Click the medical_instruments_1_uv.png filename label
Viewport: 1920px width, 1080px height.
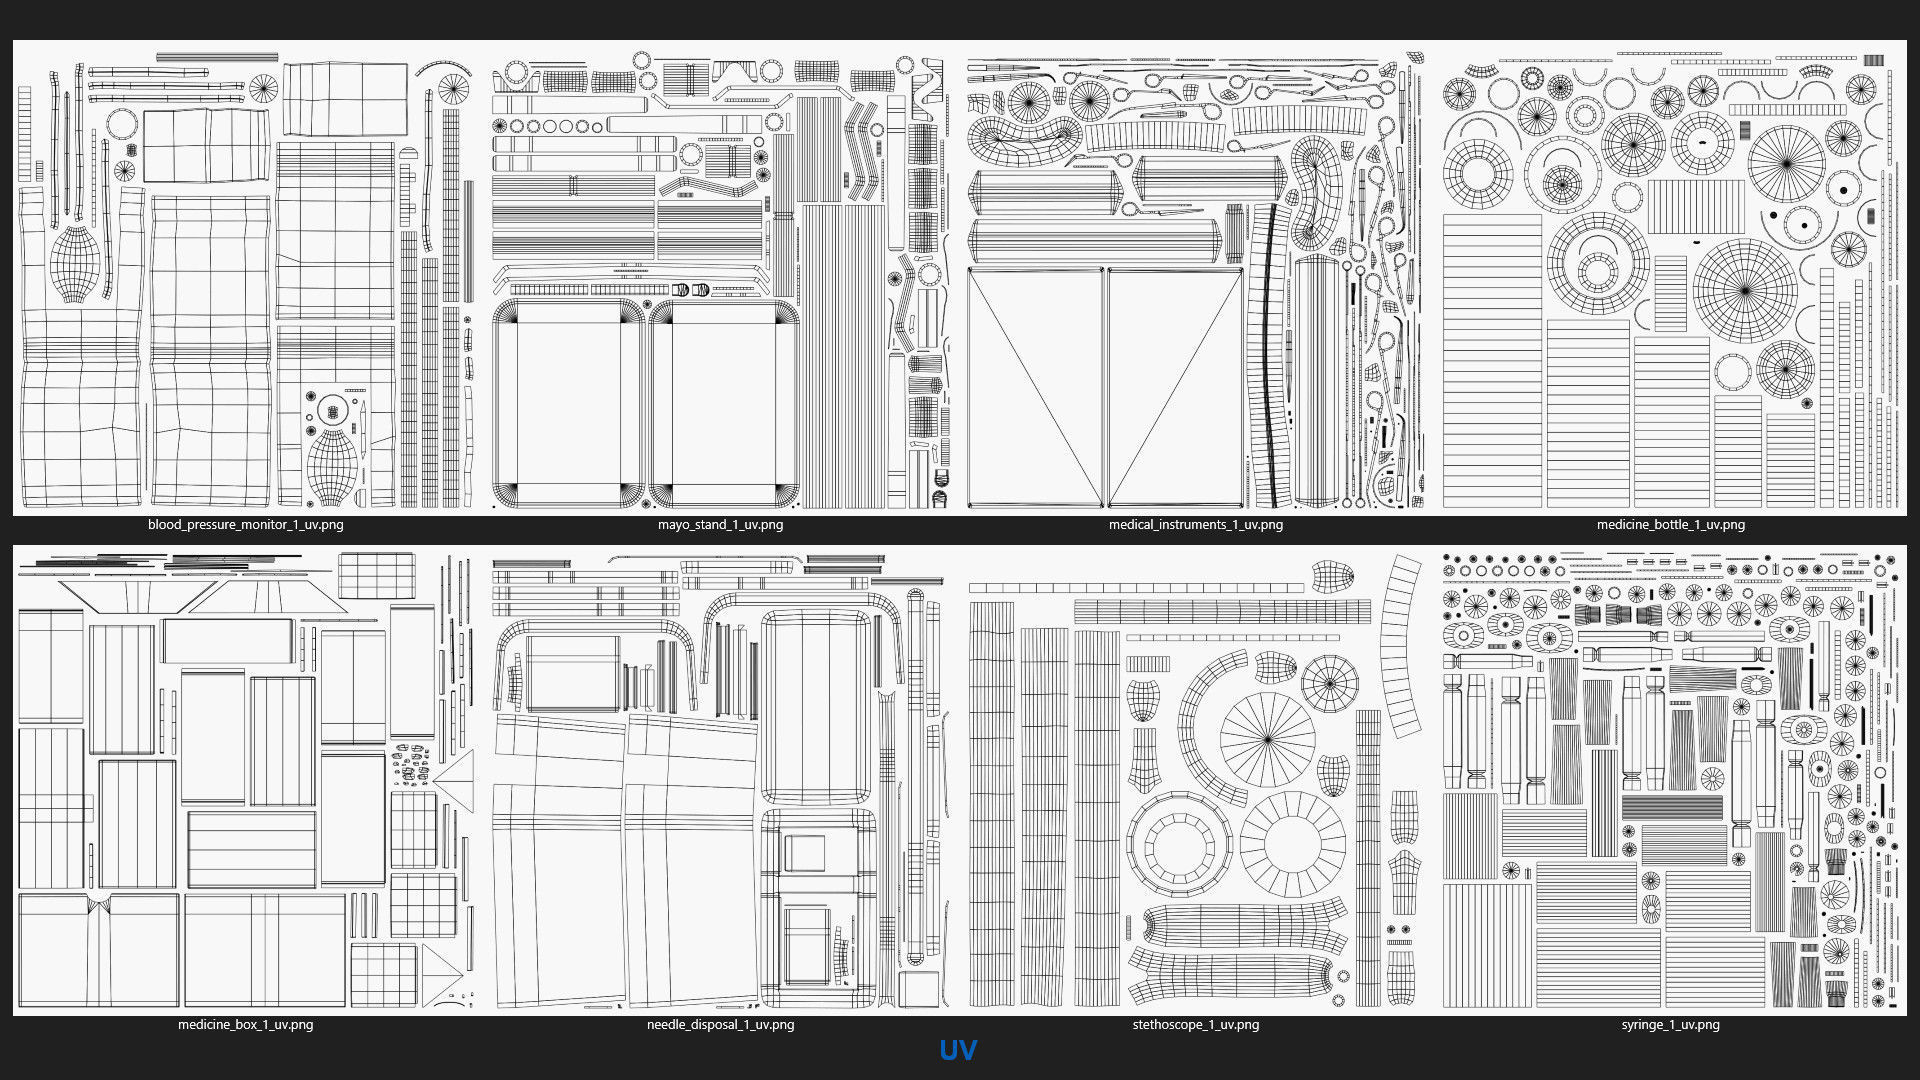pos(1195,525)
